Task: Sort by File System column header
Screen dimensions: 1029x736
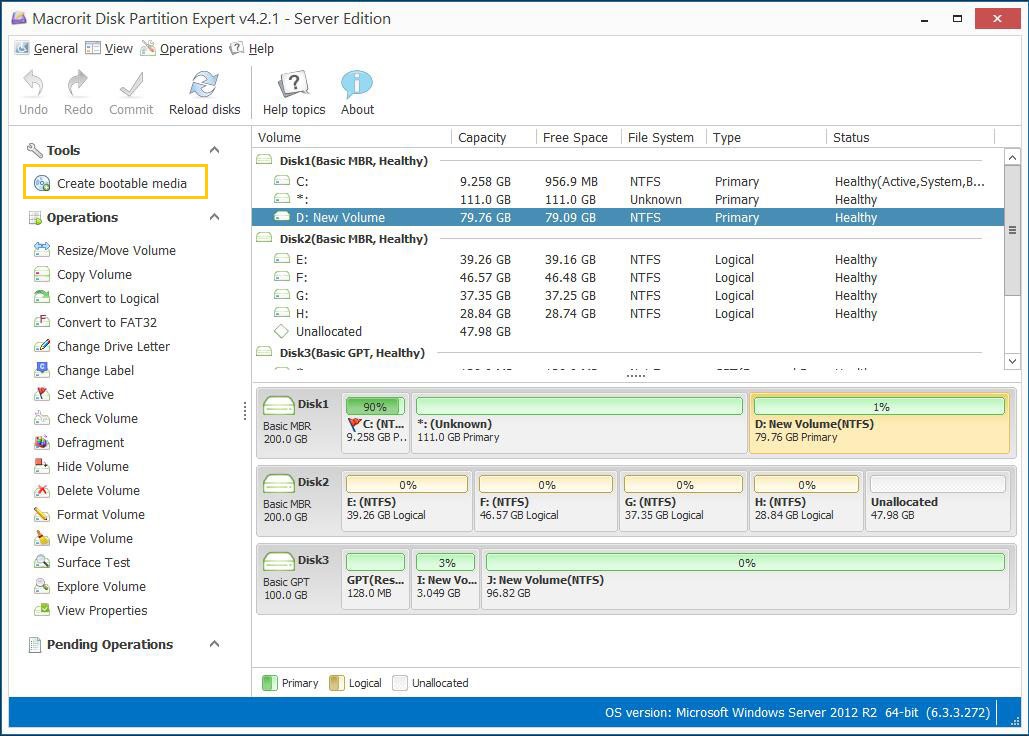Action: coord(663,137)
